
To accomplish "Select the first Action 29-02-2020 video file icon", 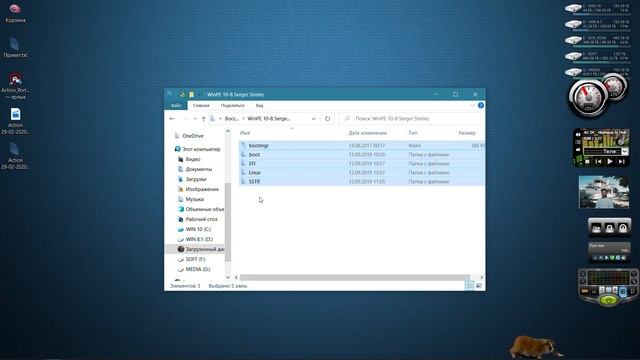I will tap(15, 121).
